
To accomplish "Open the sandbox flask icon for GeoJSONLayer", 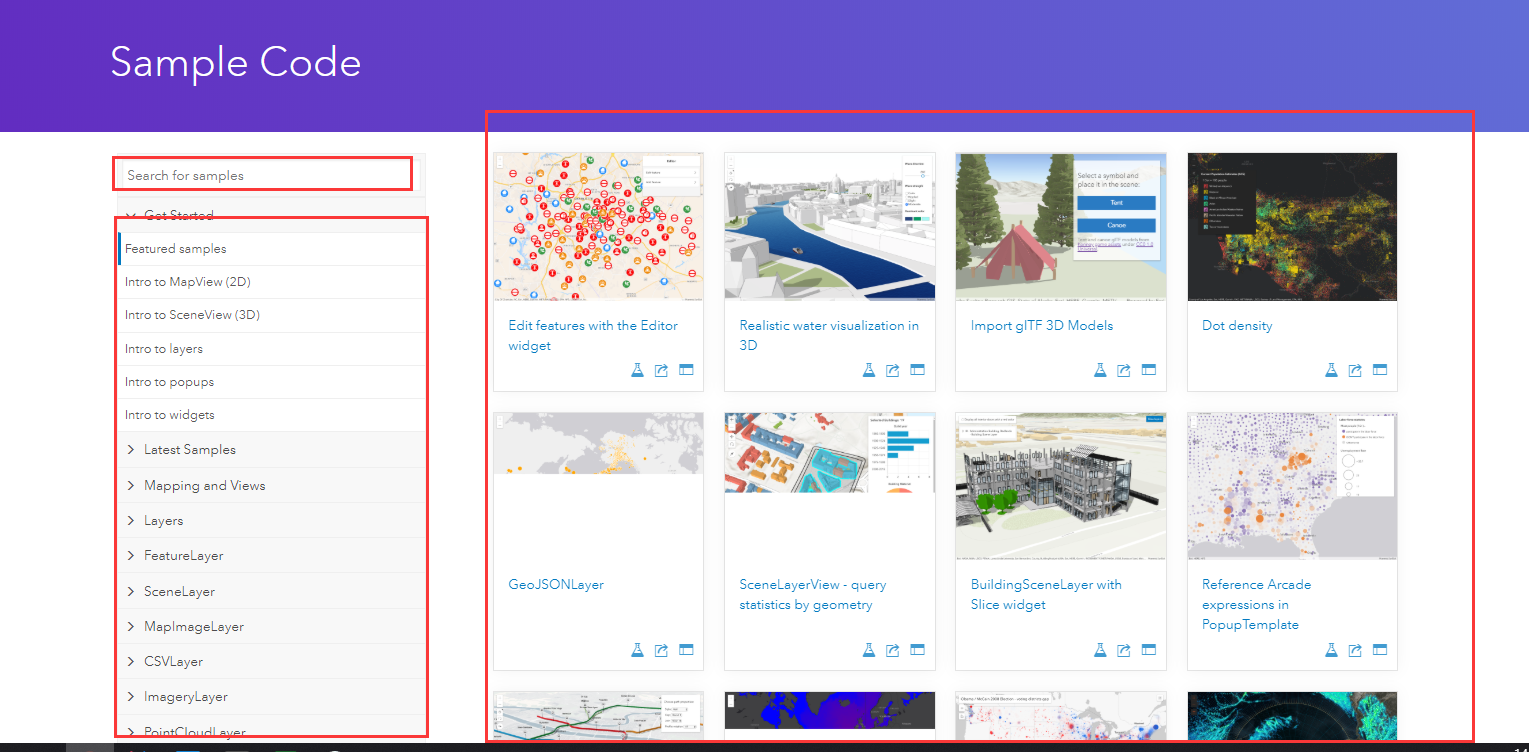I will point(637,649).
